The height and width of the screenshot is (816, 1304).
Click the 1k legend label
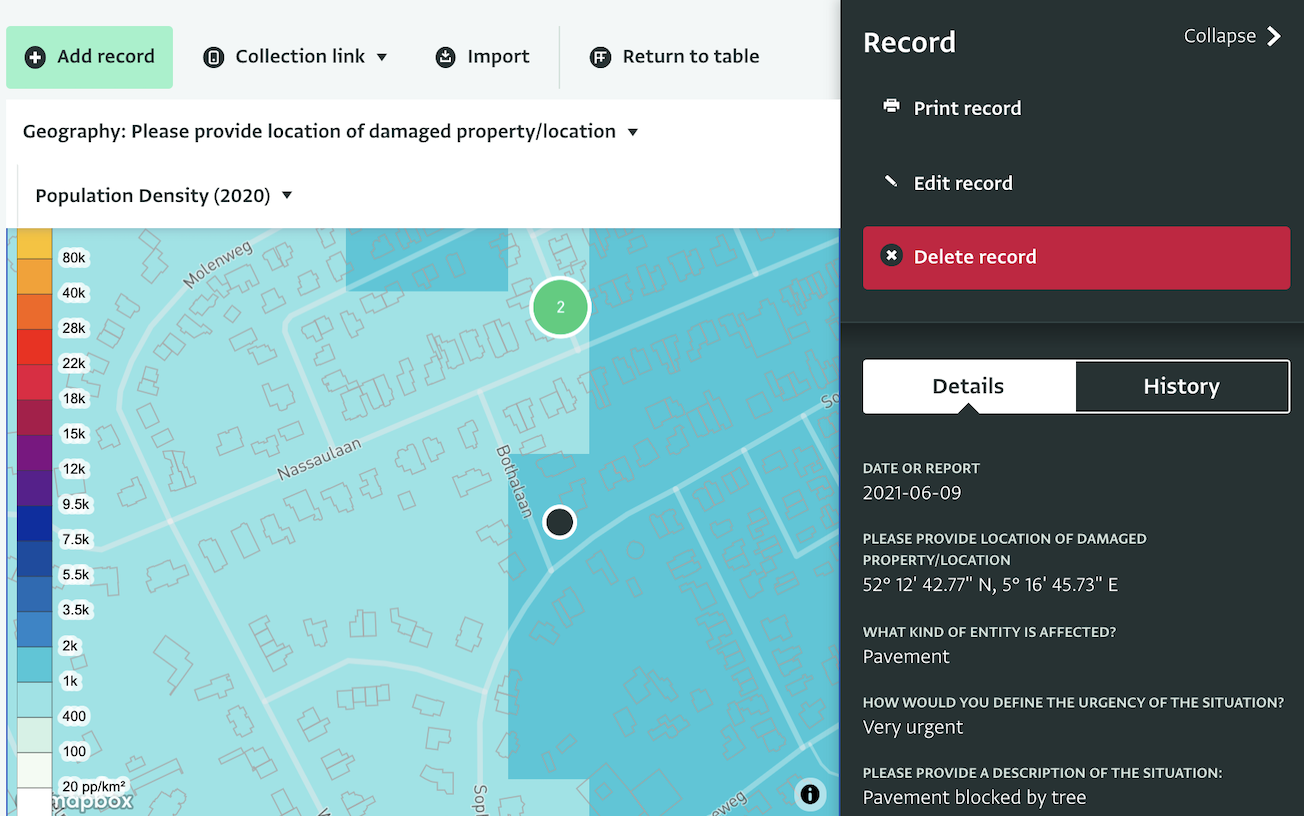point(70,681)
